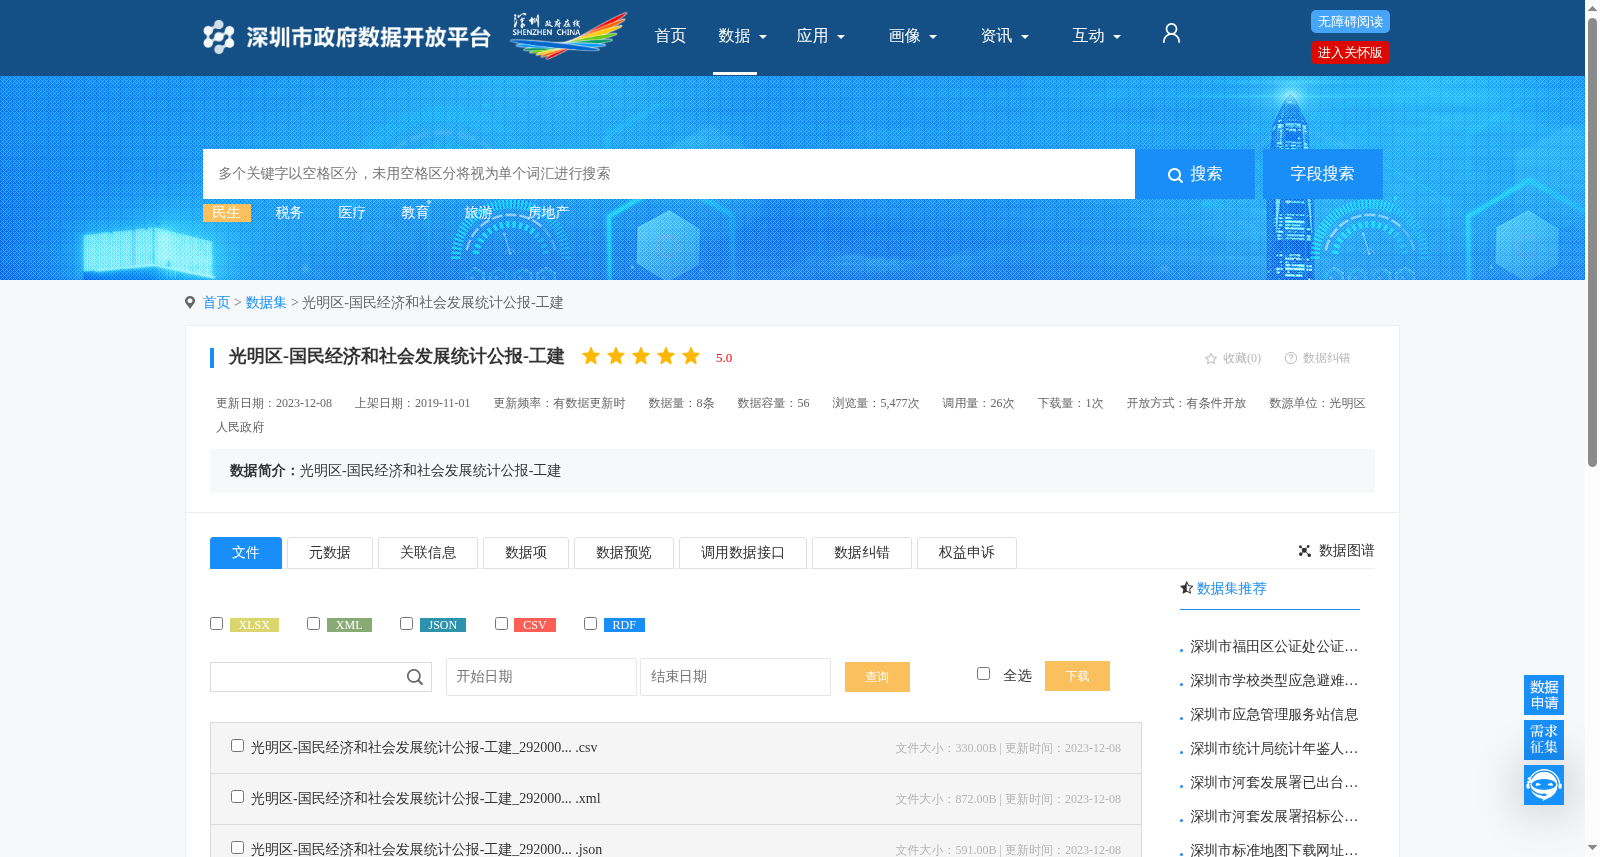Switch to the 数据预览 tab
The height and width of the screenshot is (857, 1600).
(623, 553)
